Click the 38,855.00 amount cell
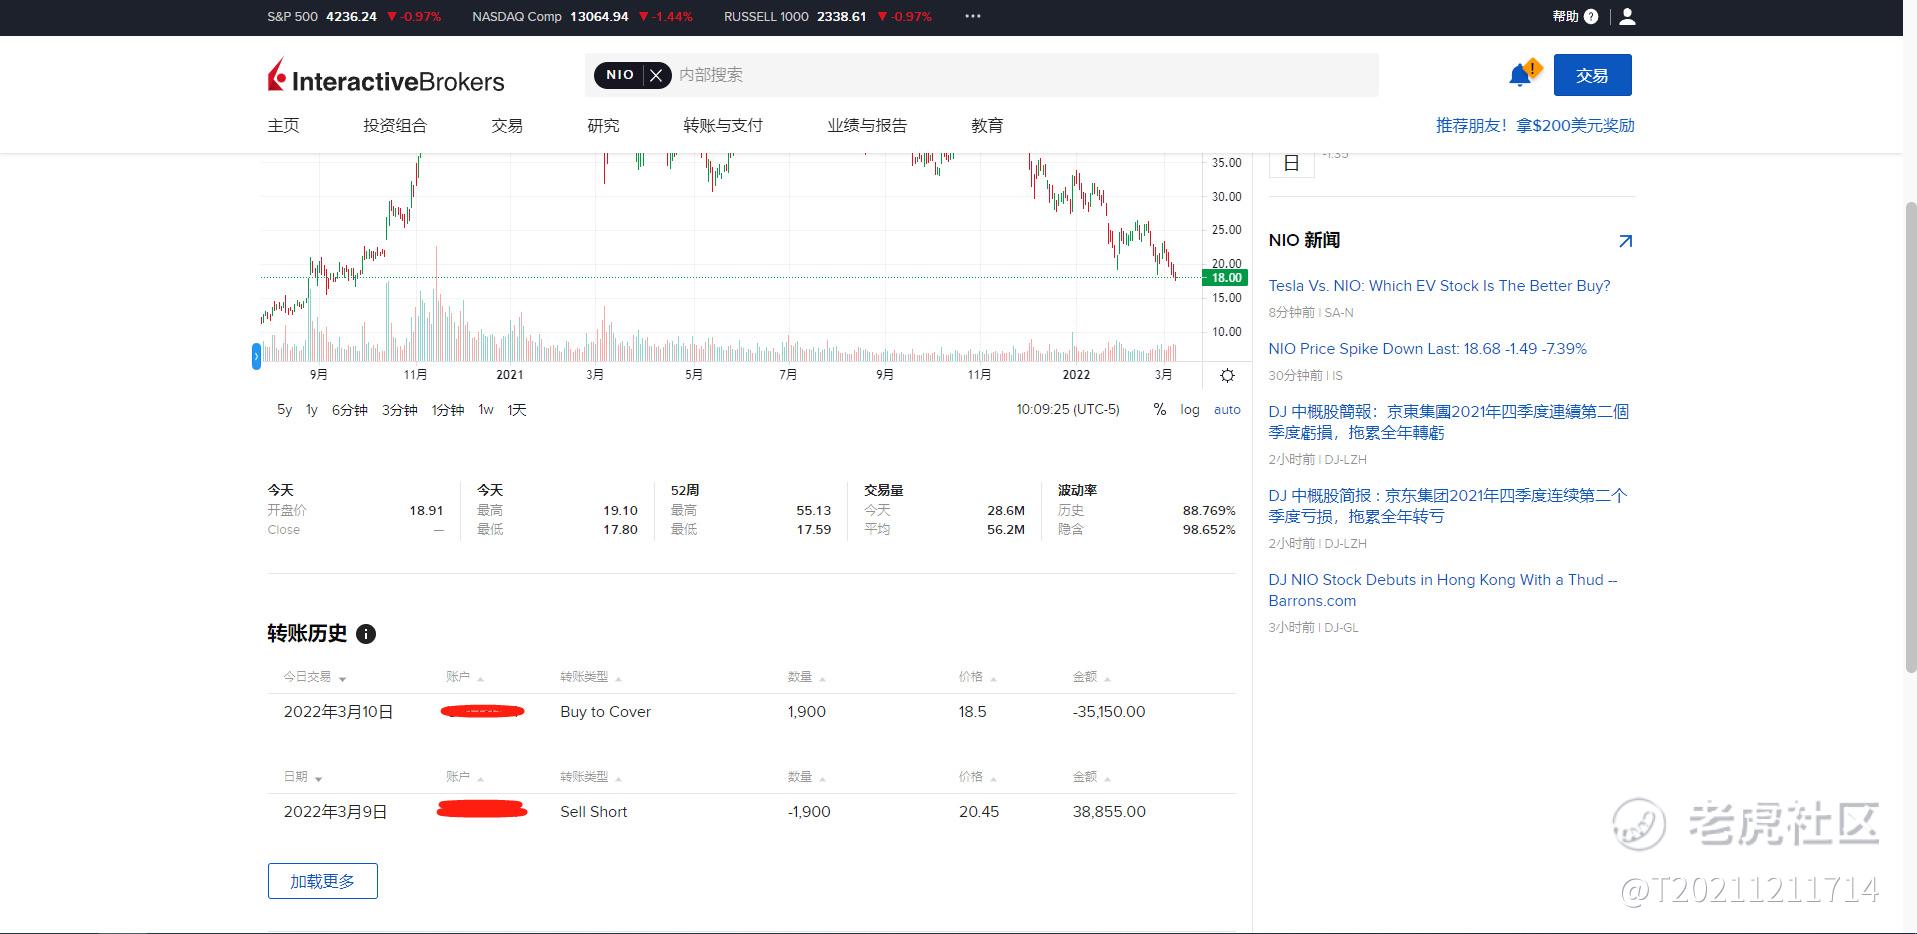This screenshot has width=1917, height=934. tap(1109, 812)
